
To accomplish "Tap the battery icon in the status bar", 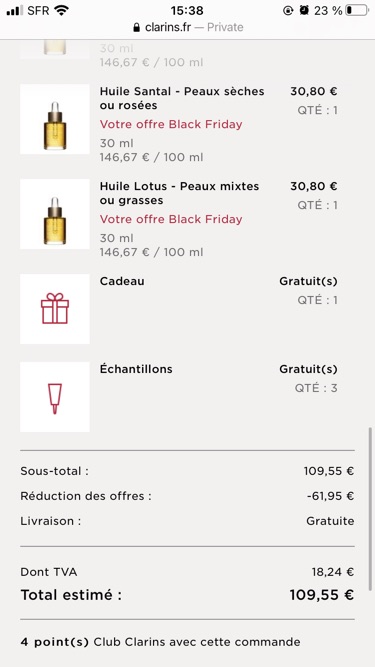I will pos(357,11).
